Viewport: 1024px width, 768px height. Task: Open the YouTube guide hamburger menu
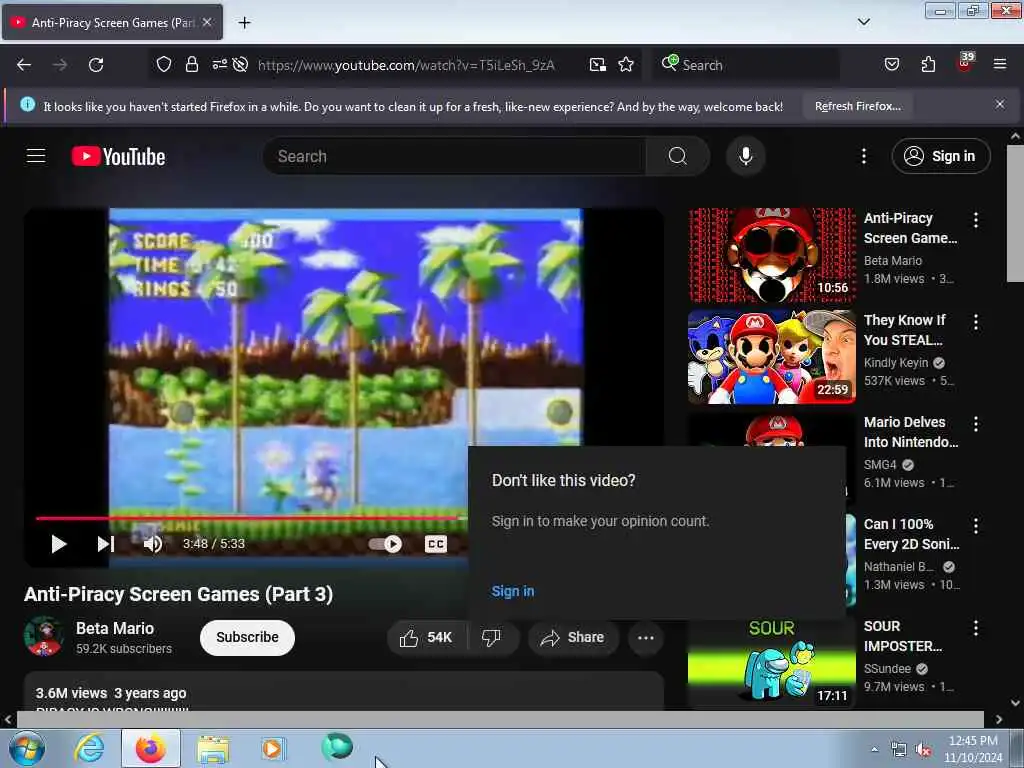click(x=36, y=156)
